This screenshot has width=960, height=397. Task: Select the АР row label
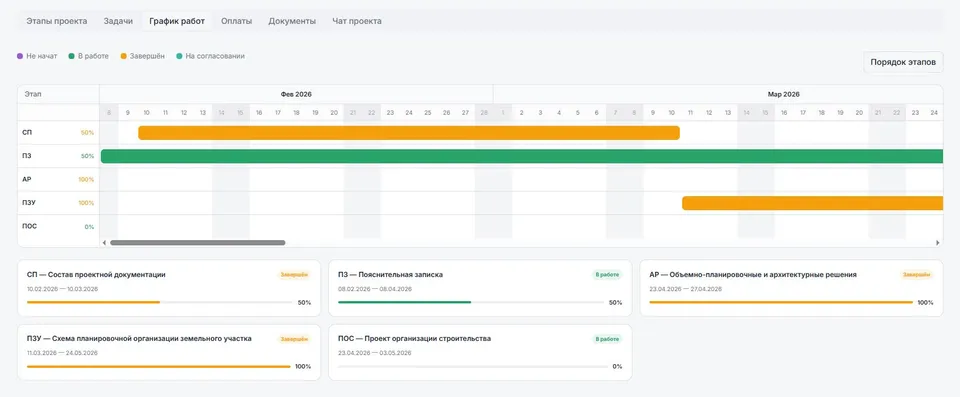coord(27,180)
